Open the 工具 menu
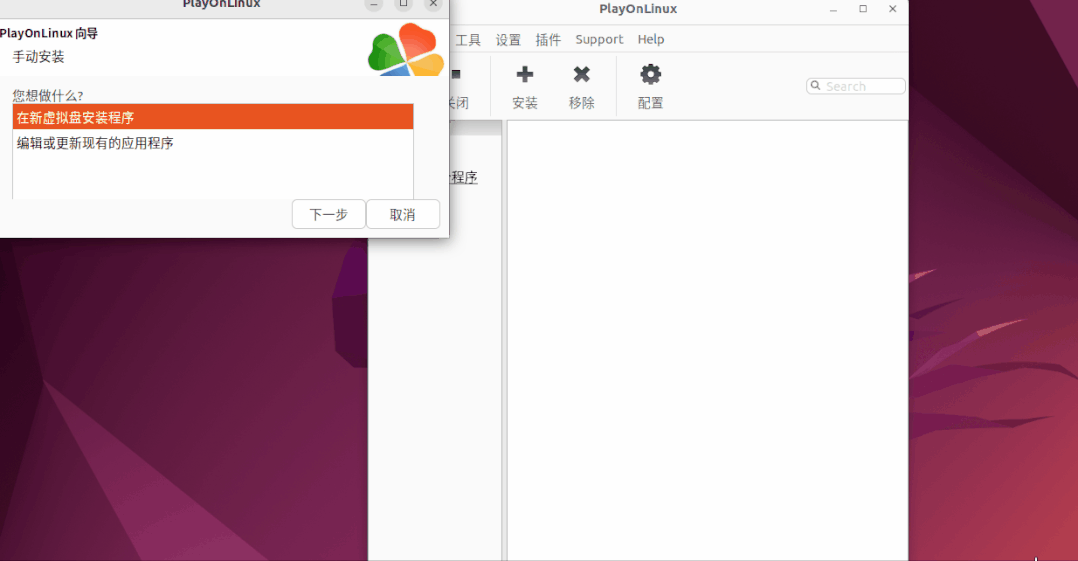Image resolution: width=1078 pixels, height=561 pixels. coord(468,40)
